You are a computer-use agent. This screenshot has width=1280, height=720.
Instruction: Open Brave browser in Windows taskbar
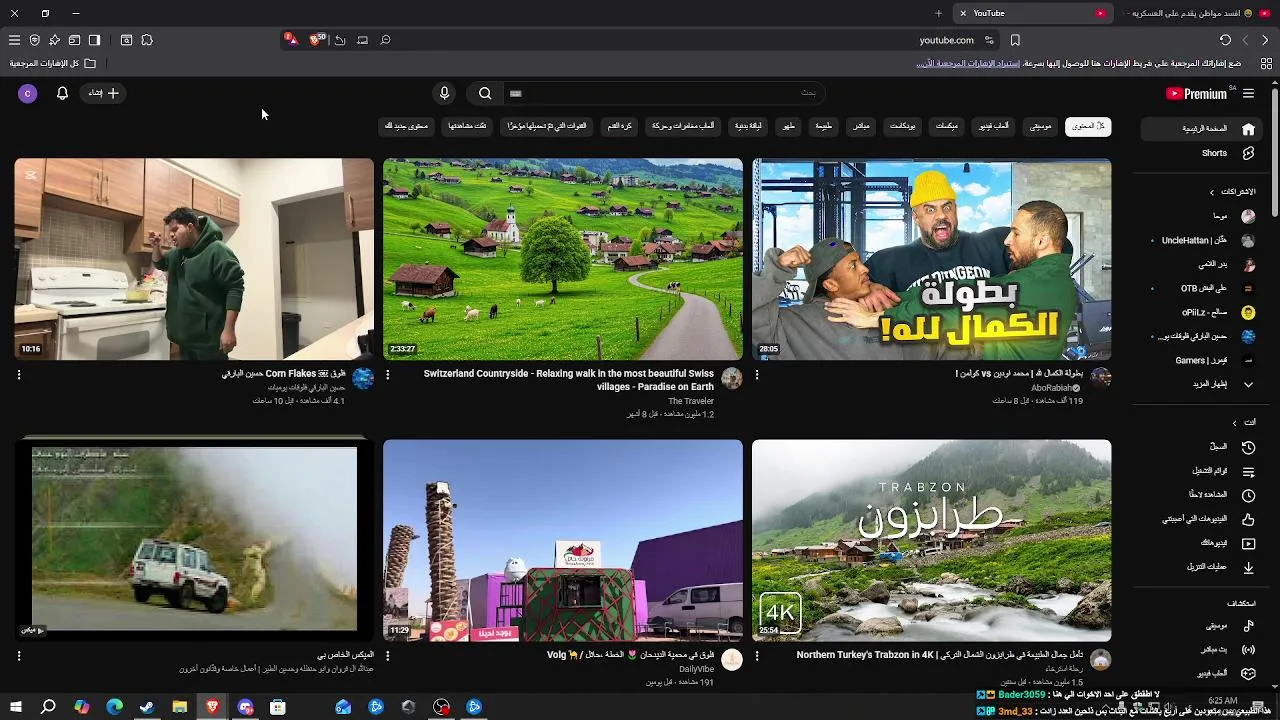pos(212,707)
